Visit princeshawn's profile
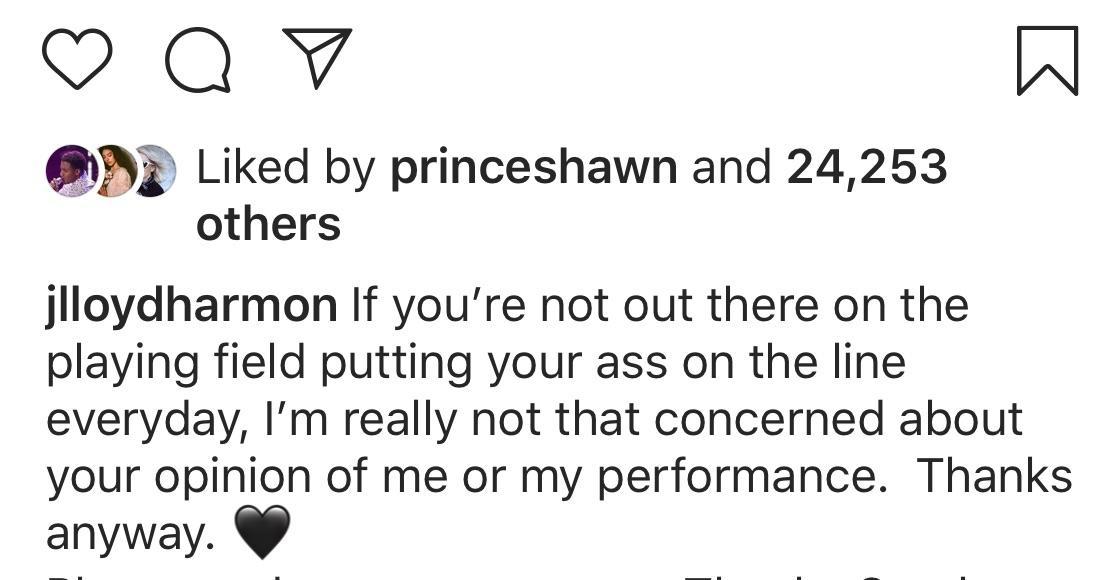The height and width of the screenshot is (580, 1101). (x=534, y=168)
